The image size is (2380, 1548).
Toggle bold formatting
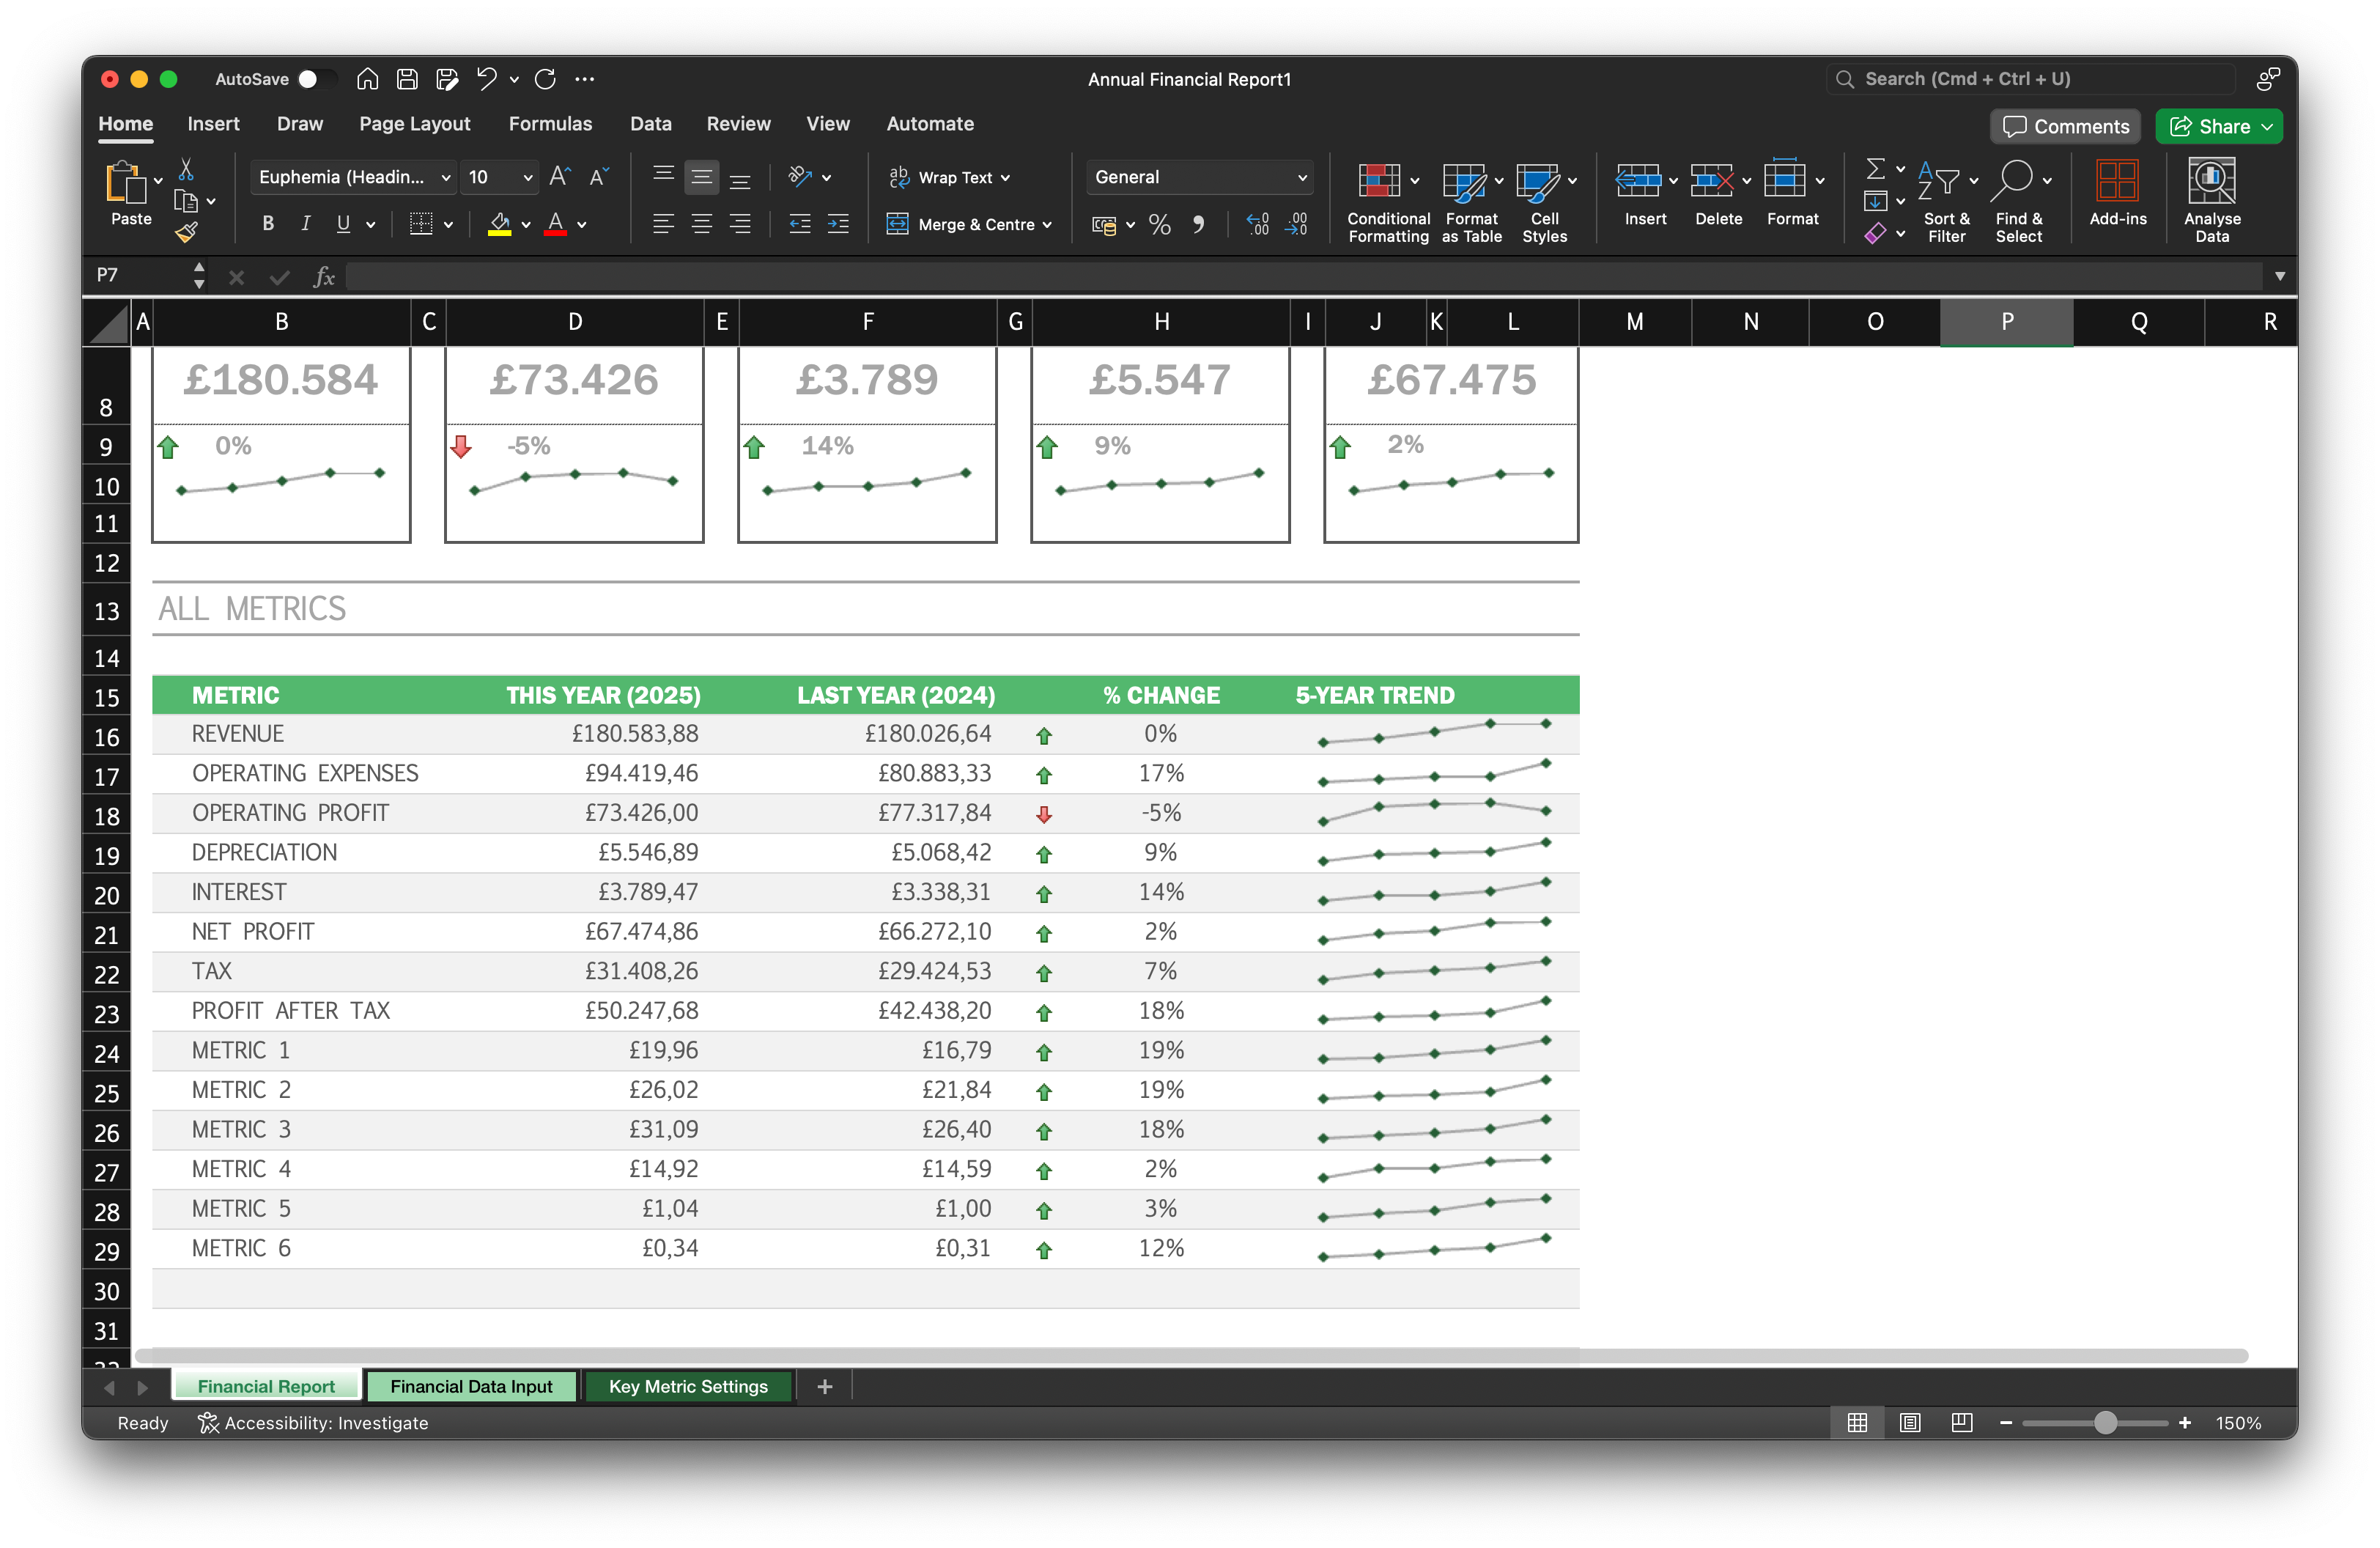[267, 224]
